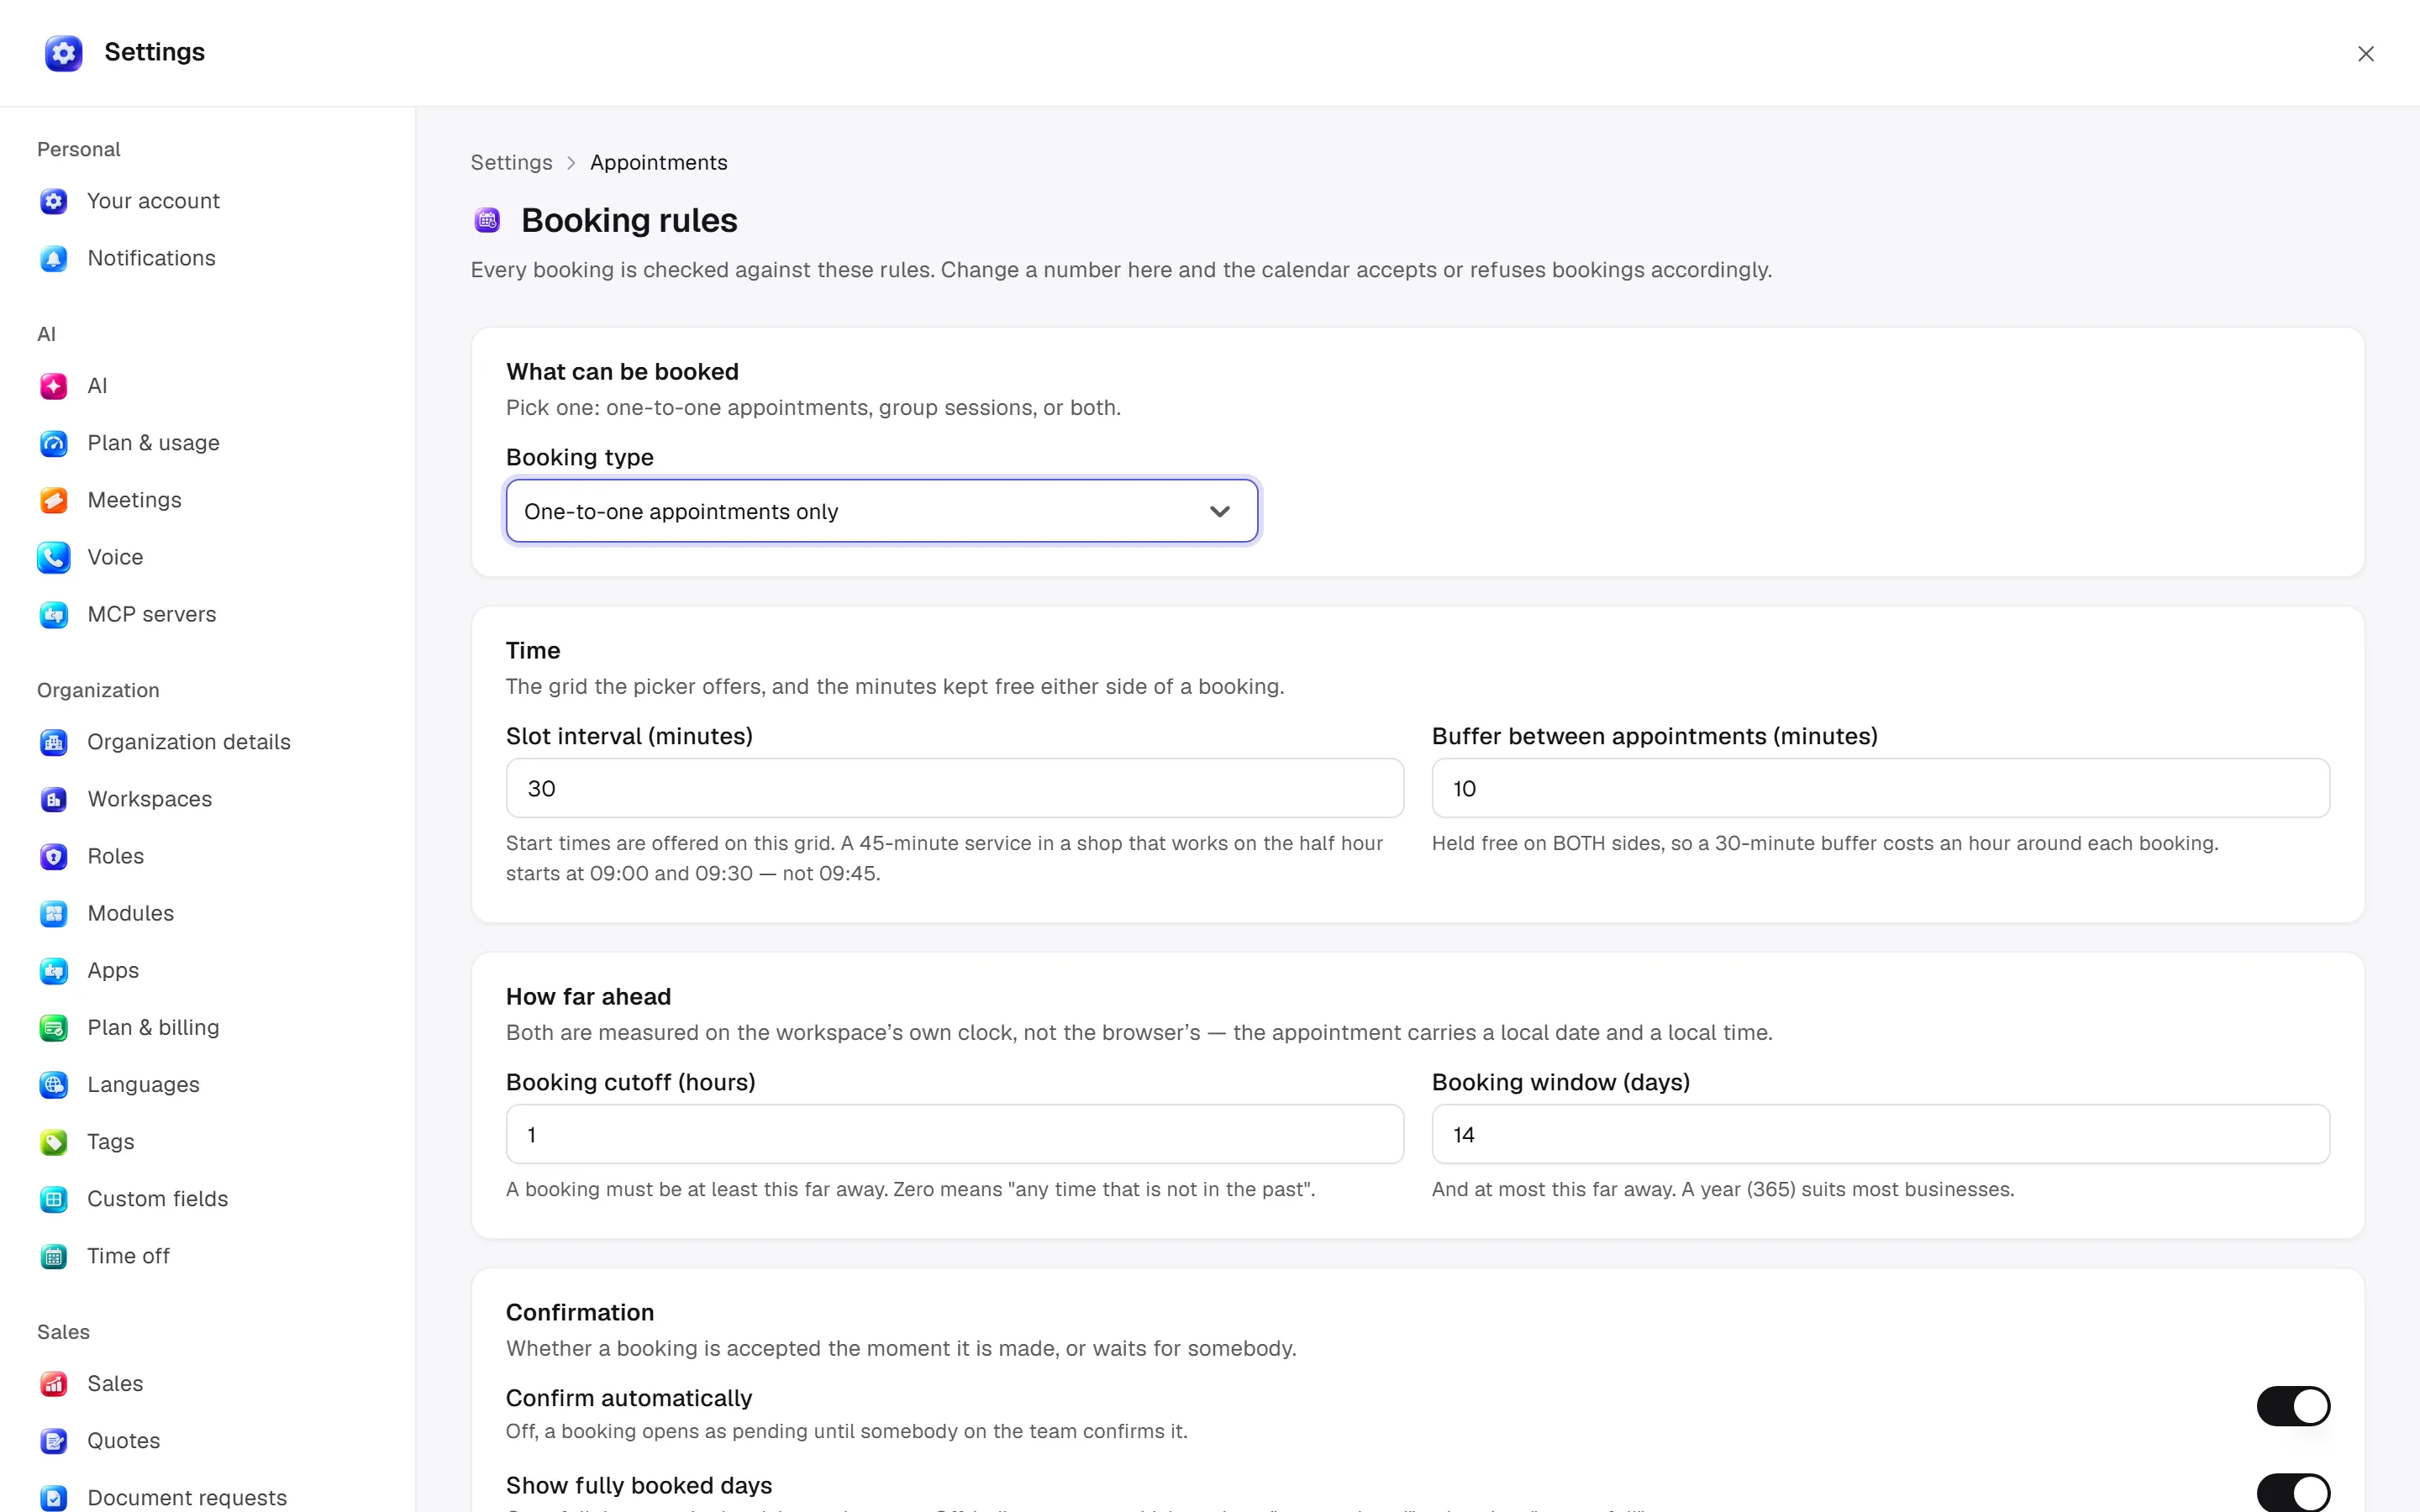The image size is (2420, 1512).
Task: Click the orange Meetings icon
Action: (54, 500)
